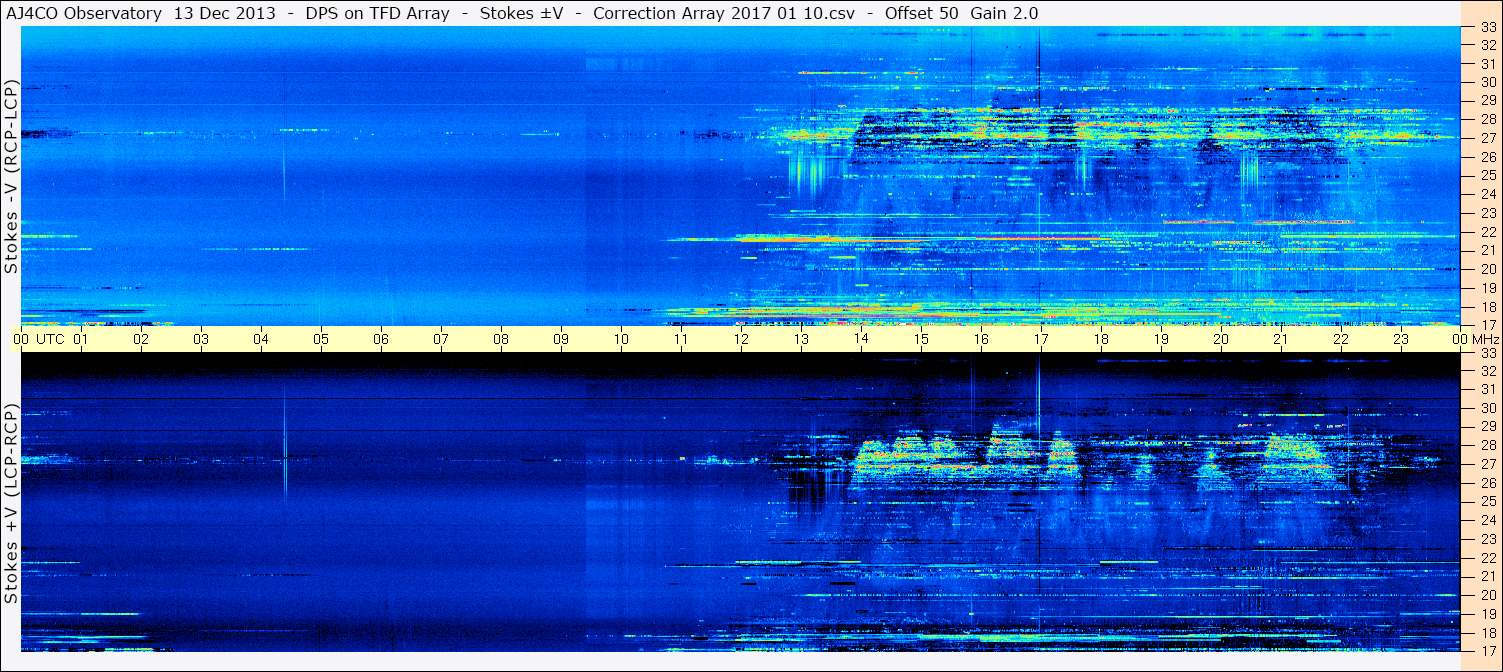
Task: Click the 12 hour time marker
Action: coord(741,339)
